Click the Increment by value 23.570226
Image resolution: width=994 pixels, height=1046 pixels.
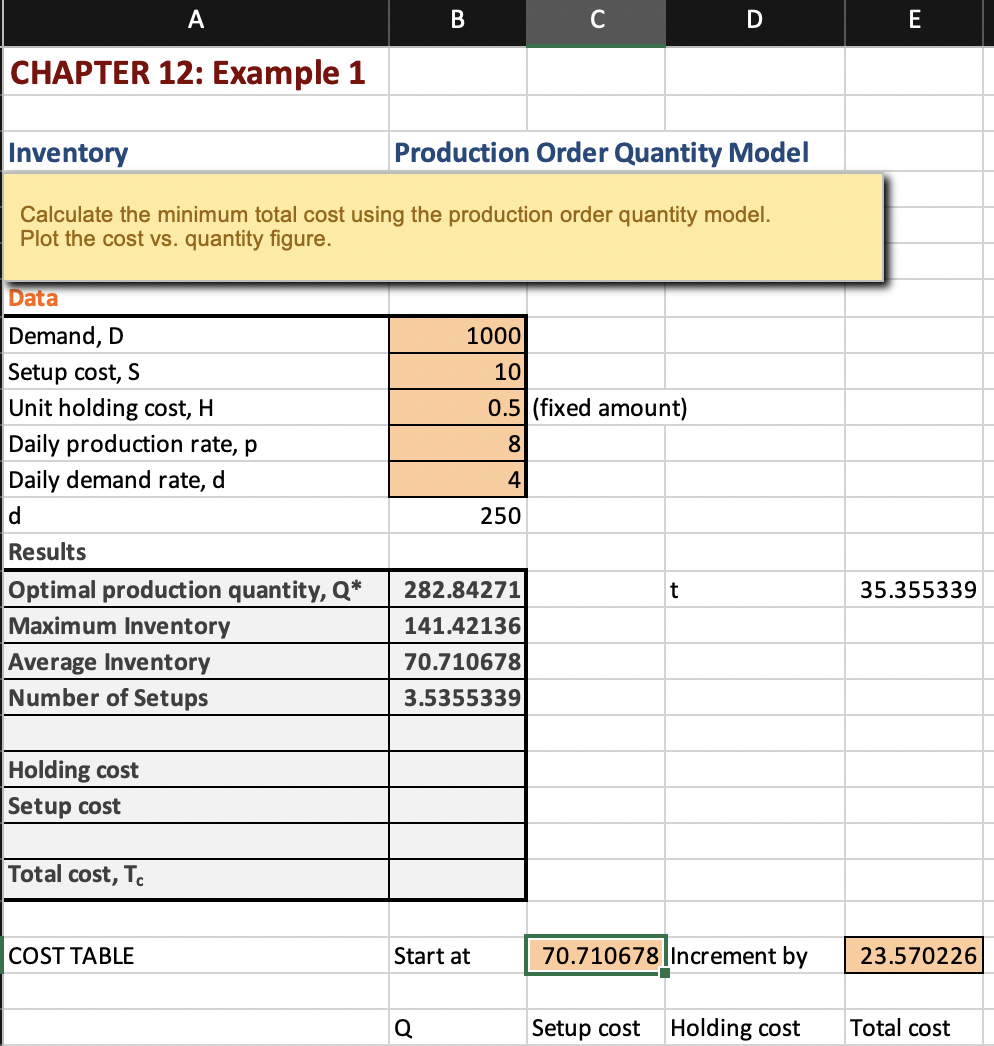913,955
